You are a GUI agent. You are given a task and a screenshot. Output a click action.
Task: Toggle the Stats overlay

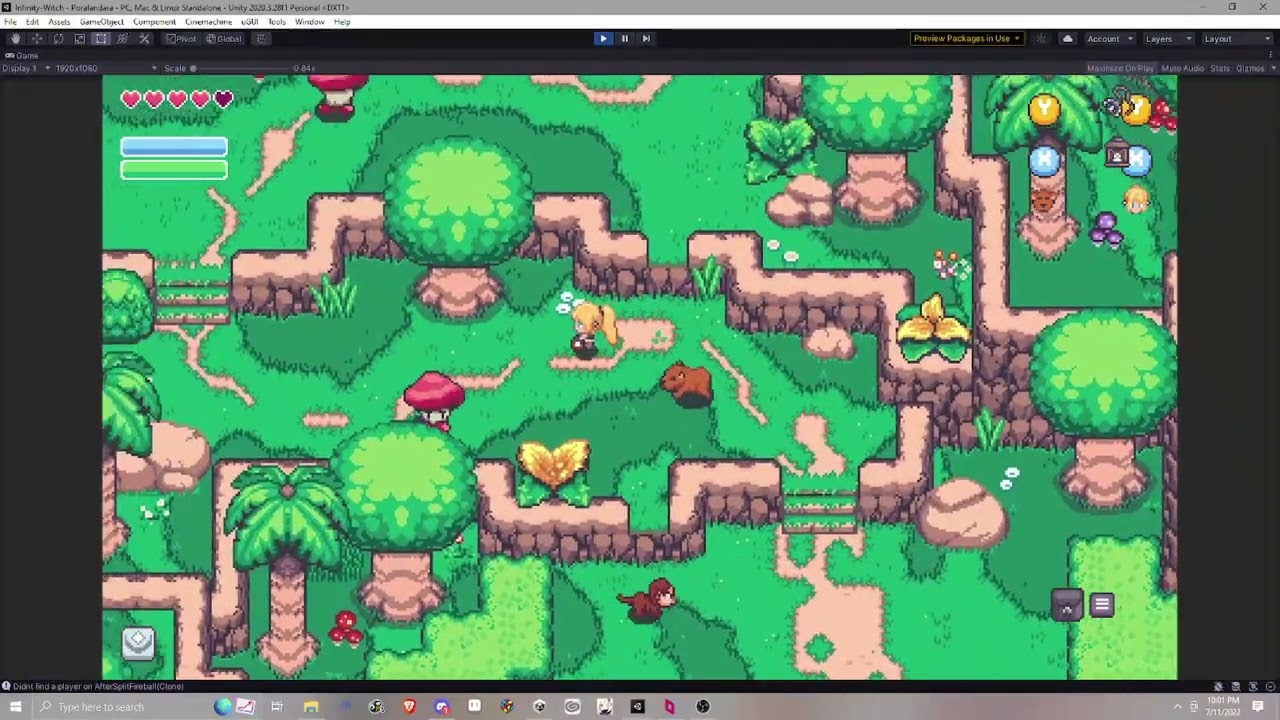tap(1220, 68)
